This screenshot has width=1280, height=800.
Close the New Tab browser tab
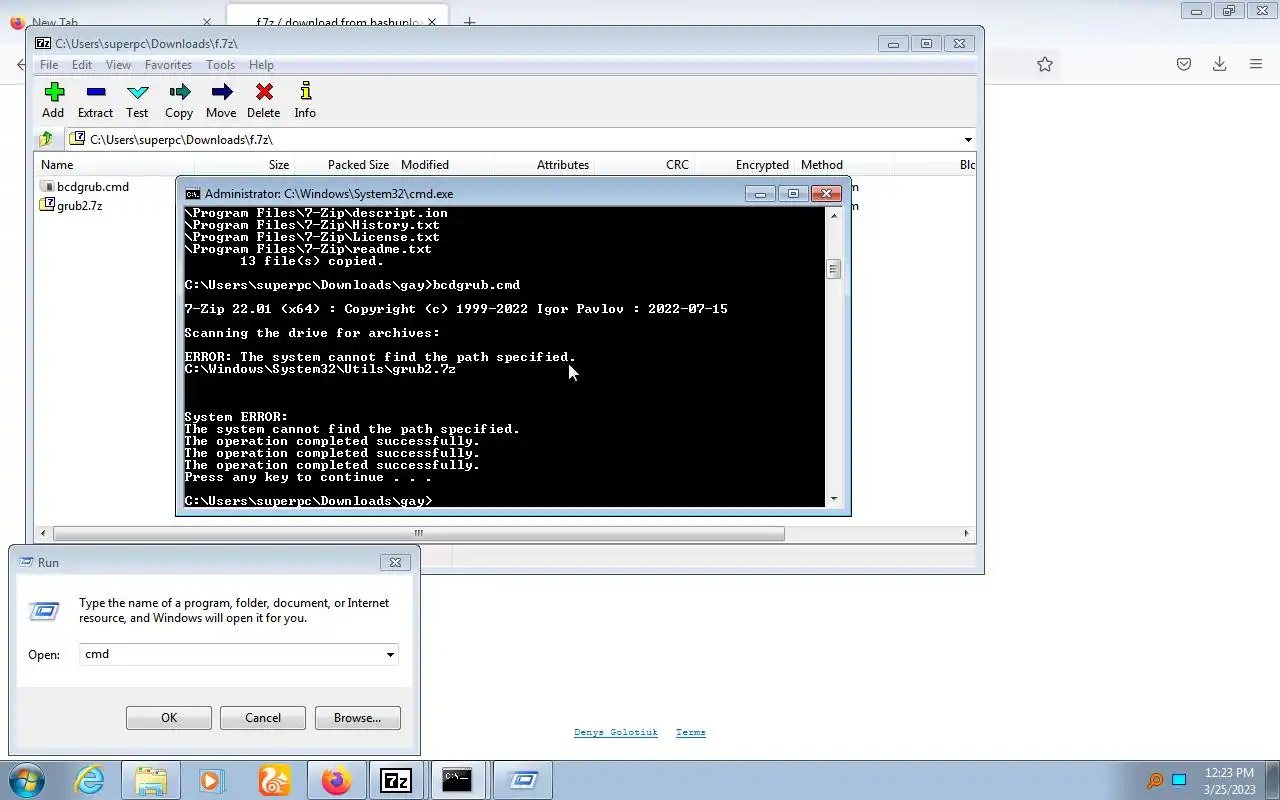click(x=207, y=21)
